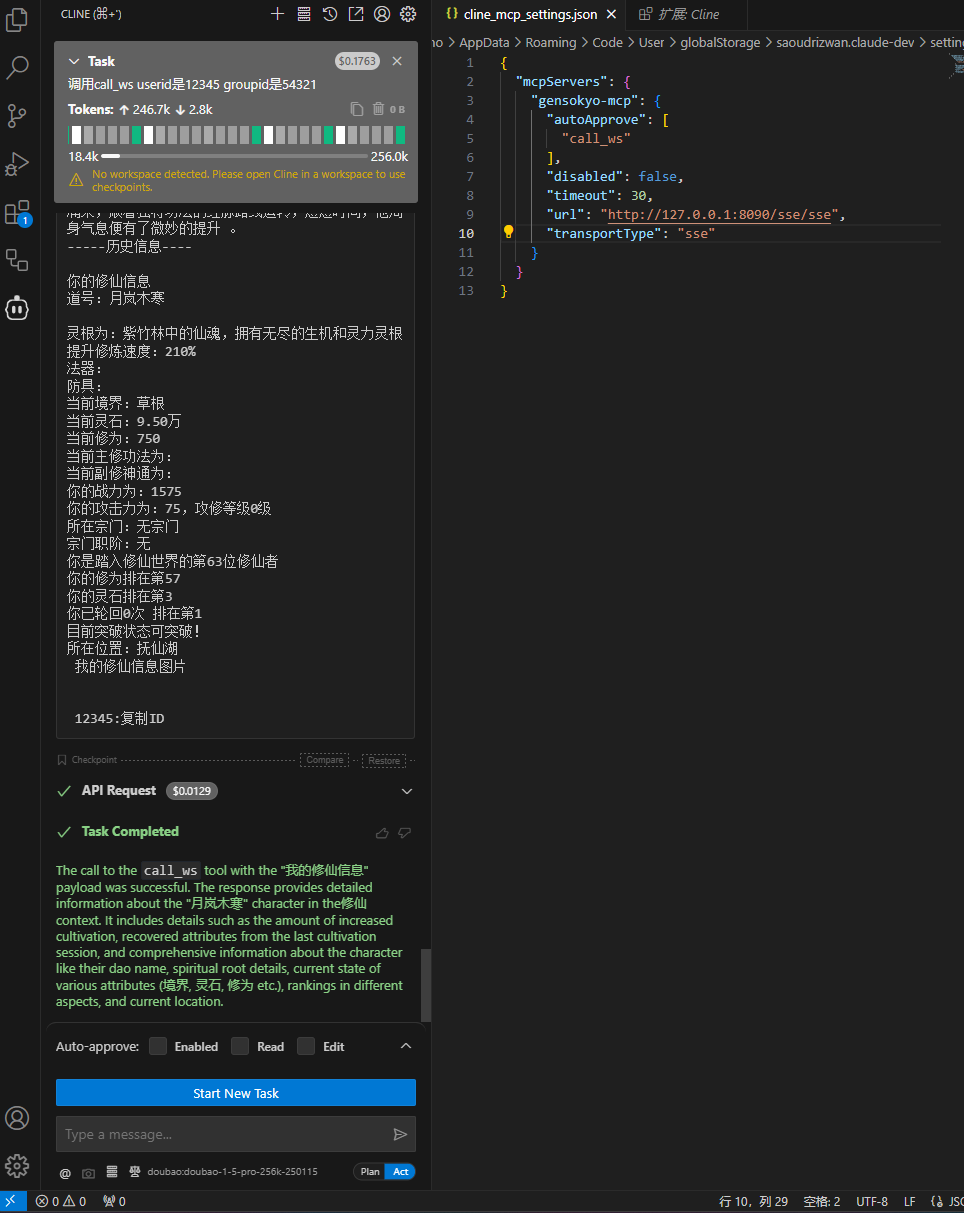The height and width of the screenshot is (1213, 964).
Task: Enable the Auto-approve Enabled checkbox
Action: [157, 1046]
